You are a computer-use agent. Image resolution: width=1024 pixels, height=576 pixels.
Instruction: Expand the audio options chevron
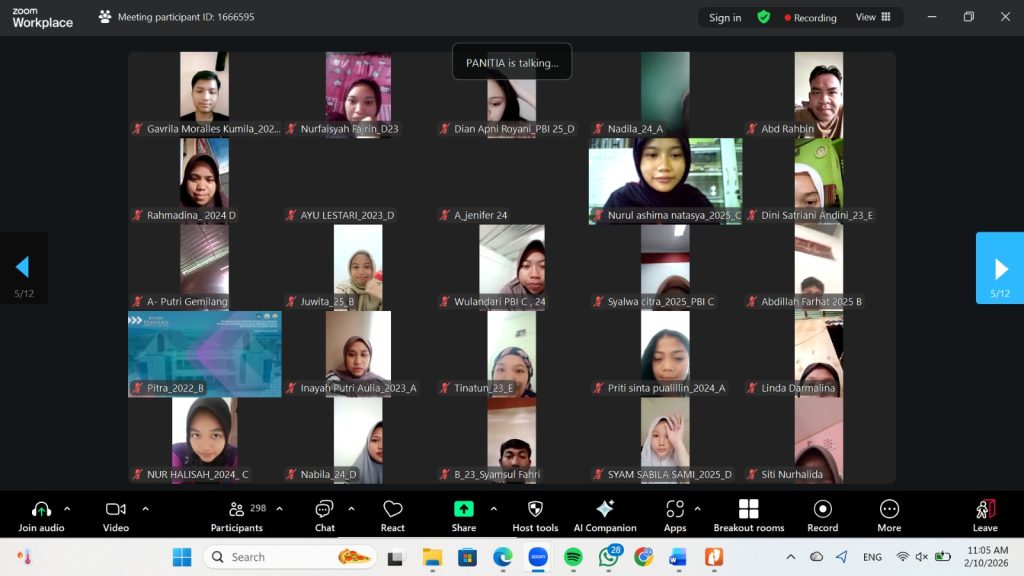pyautogui.click(x=67, y=509)
